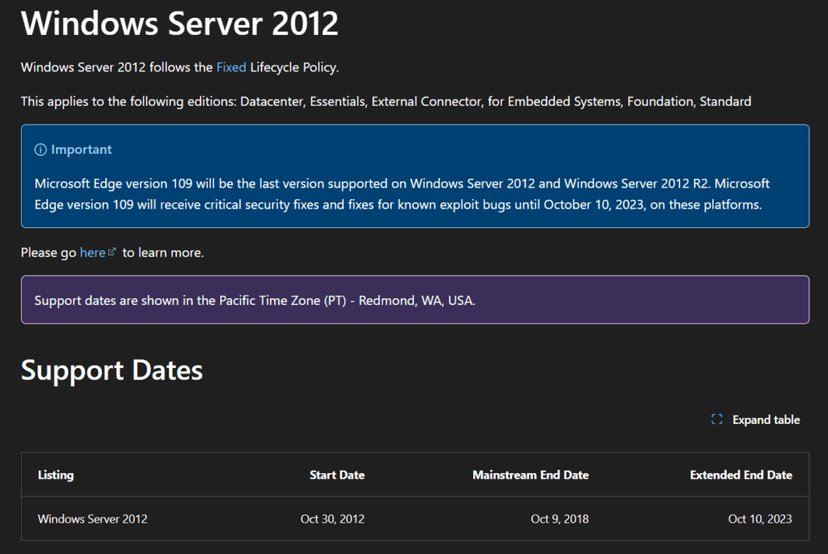
Task: Click the external link icon beside "here"
Action: click(112, 253)
